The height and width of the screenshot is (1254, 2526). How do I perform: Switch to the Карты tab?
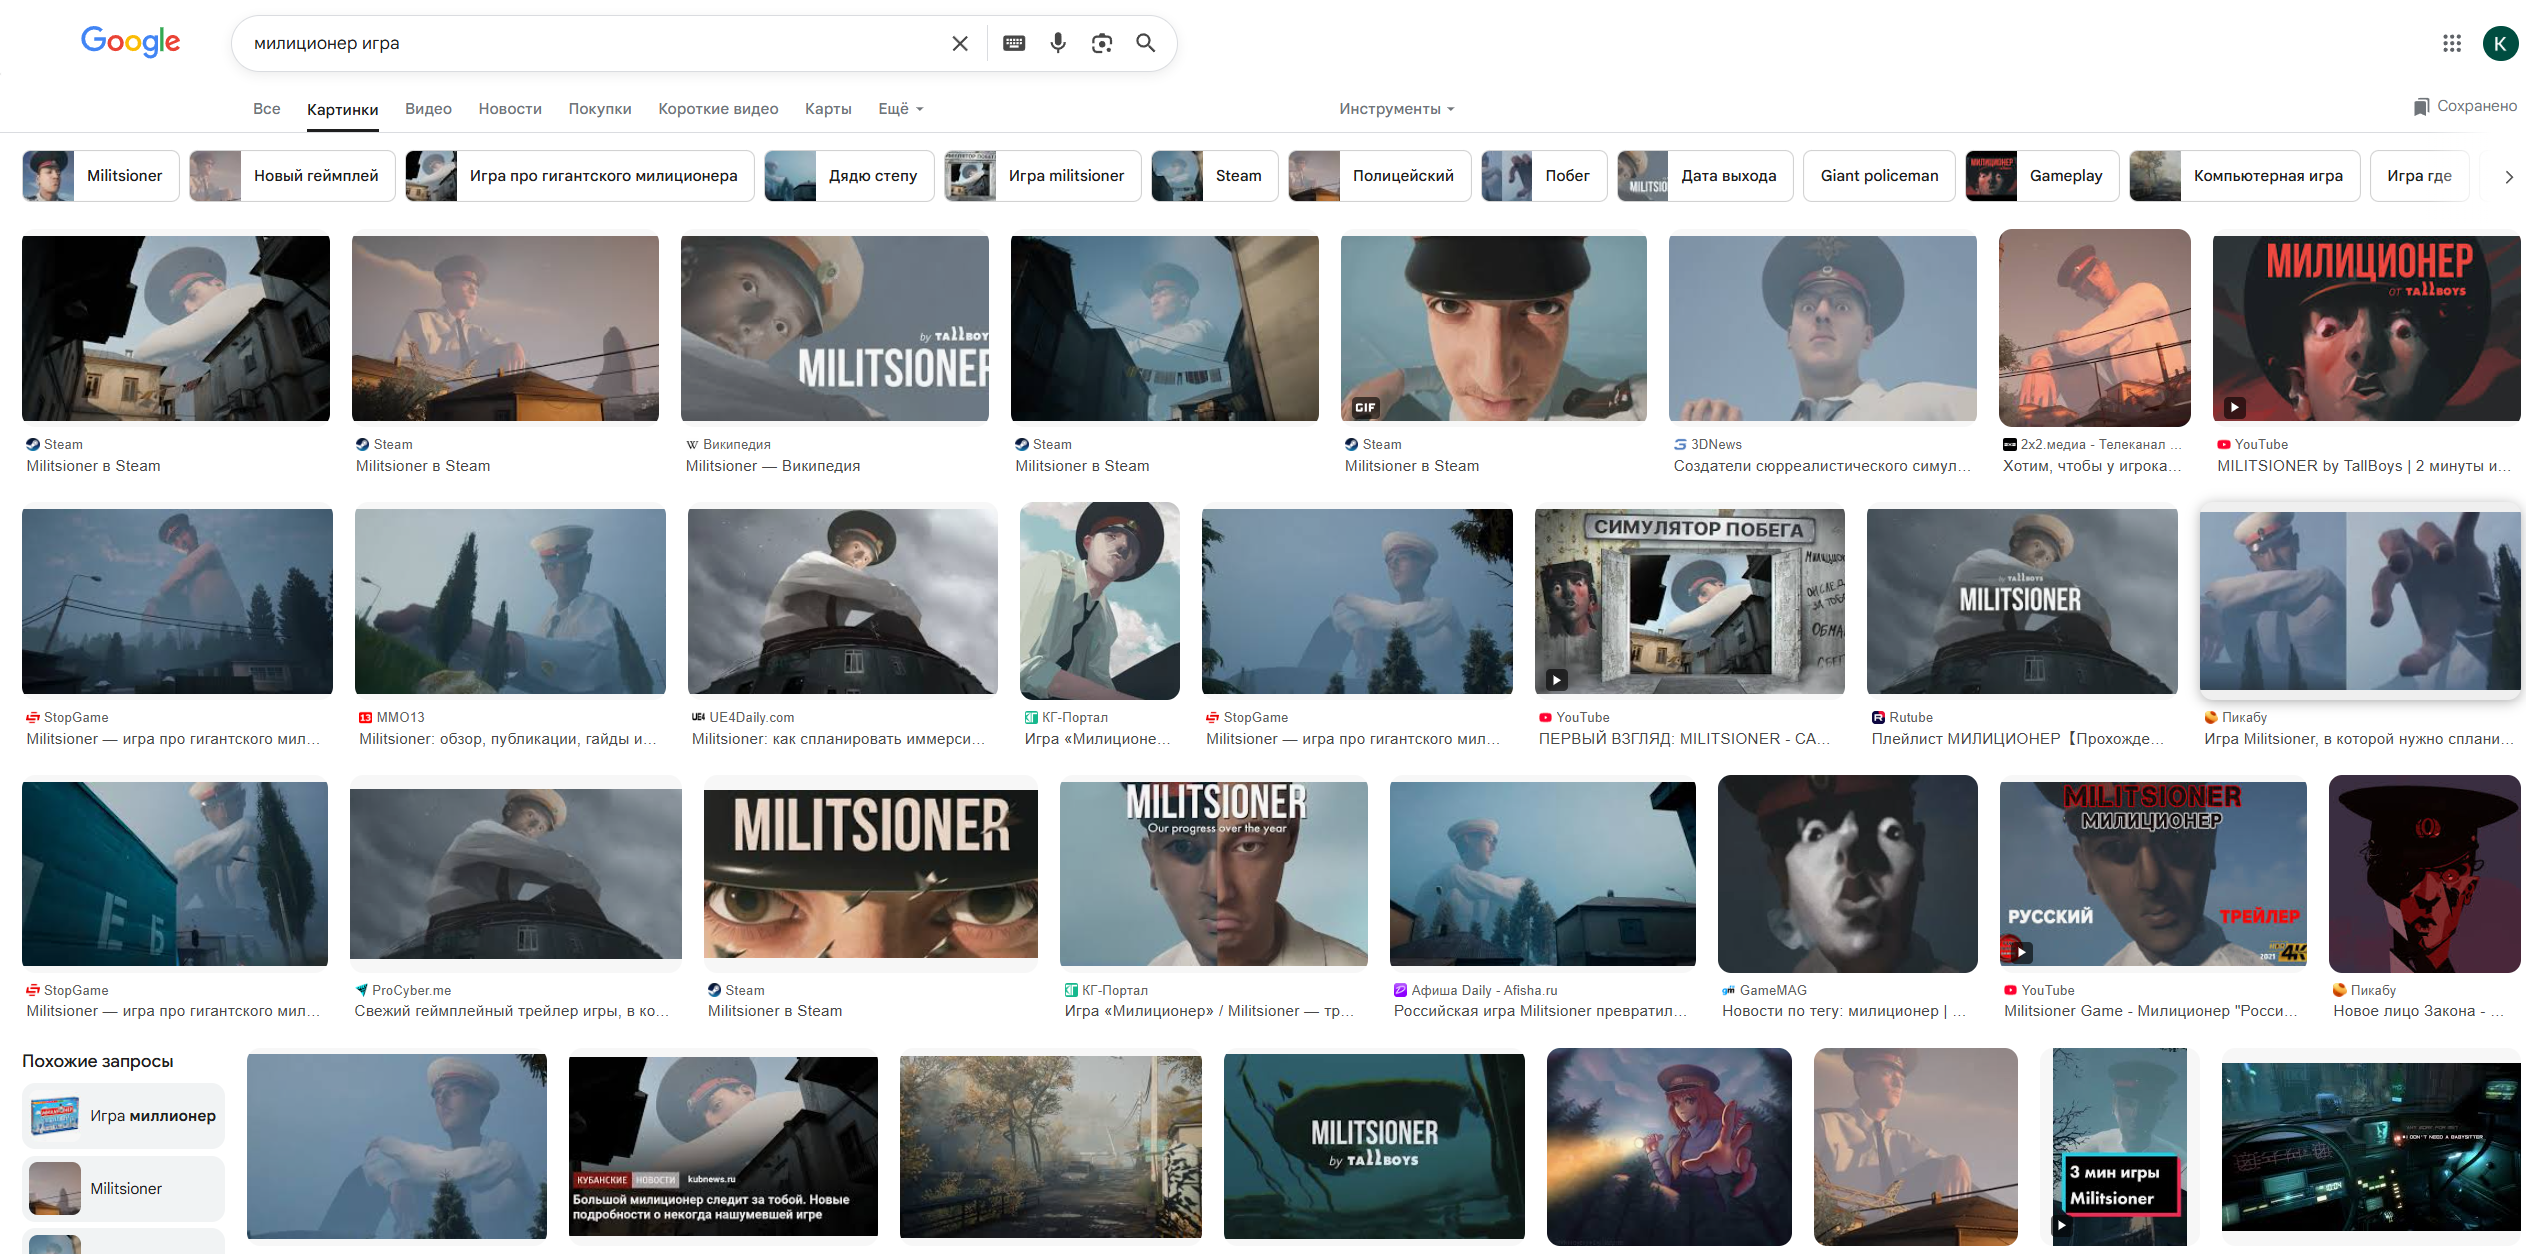click(828, 108)
